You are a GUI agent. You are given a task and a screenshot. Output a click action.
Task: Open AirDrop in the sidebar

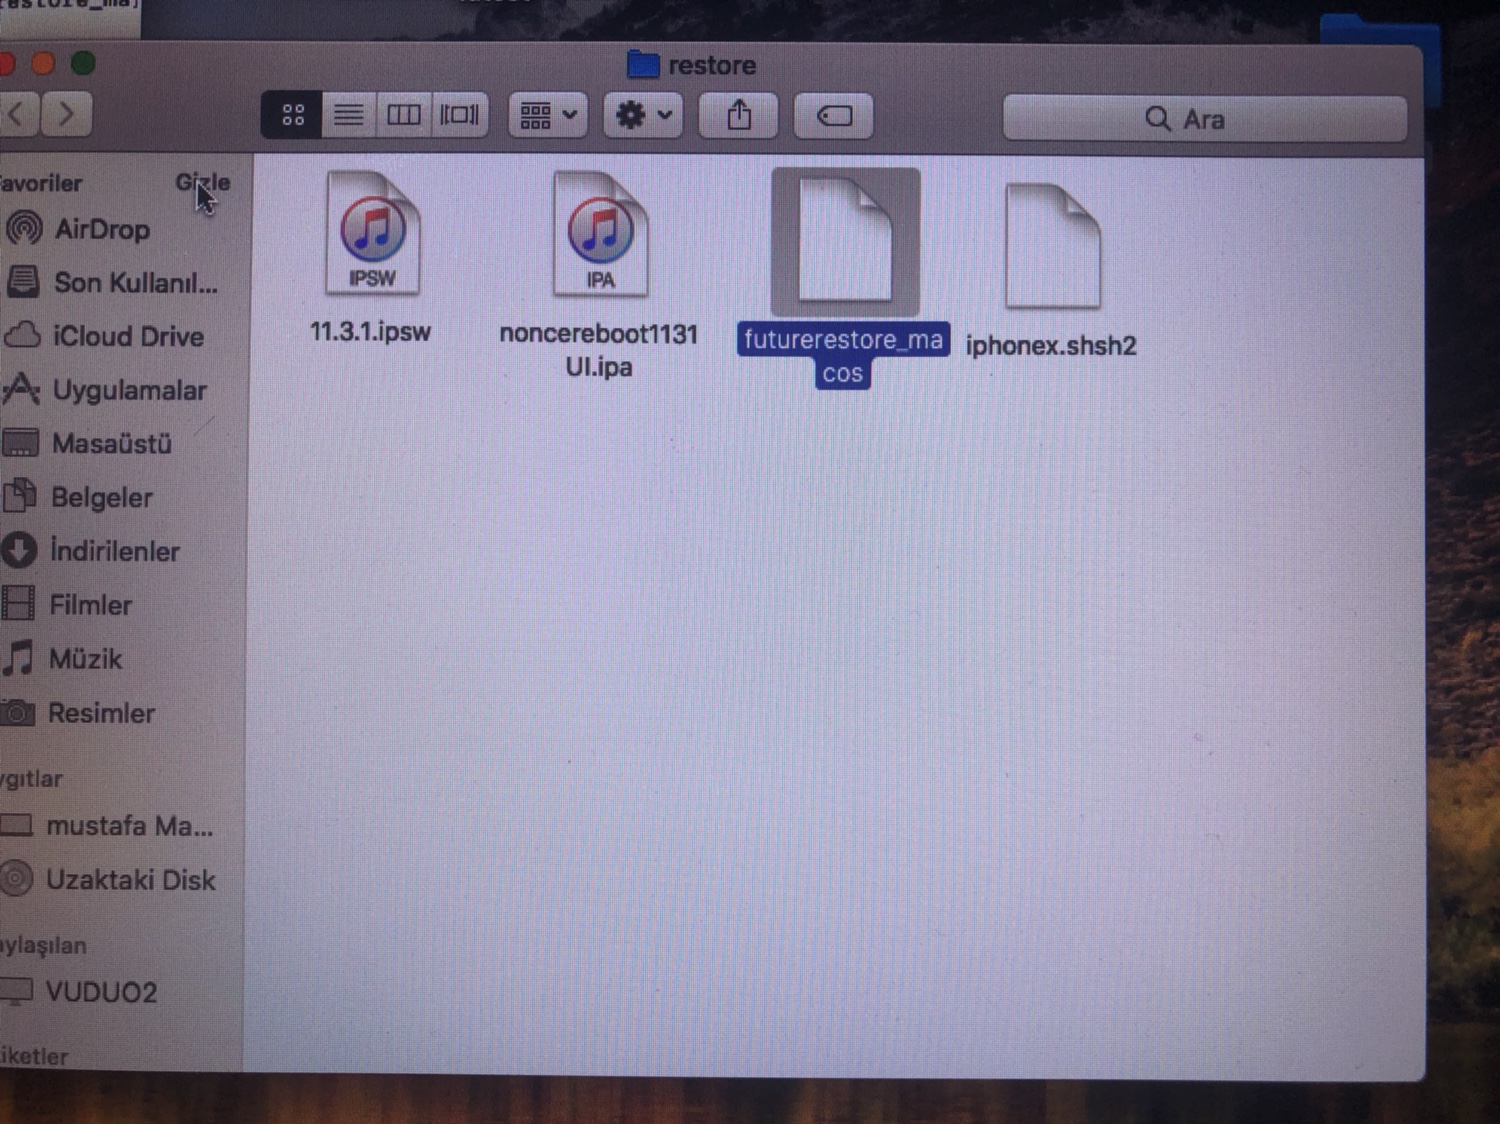coord(101,230)
